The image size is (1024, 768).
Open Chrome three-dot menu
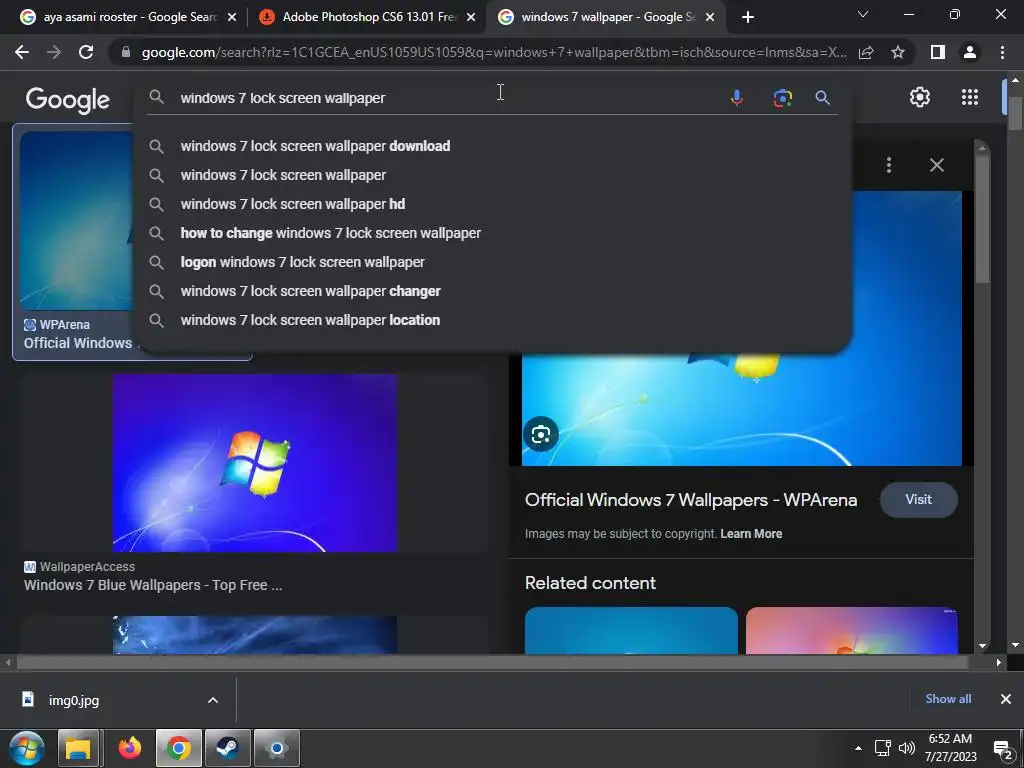click(1002, 52)
